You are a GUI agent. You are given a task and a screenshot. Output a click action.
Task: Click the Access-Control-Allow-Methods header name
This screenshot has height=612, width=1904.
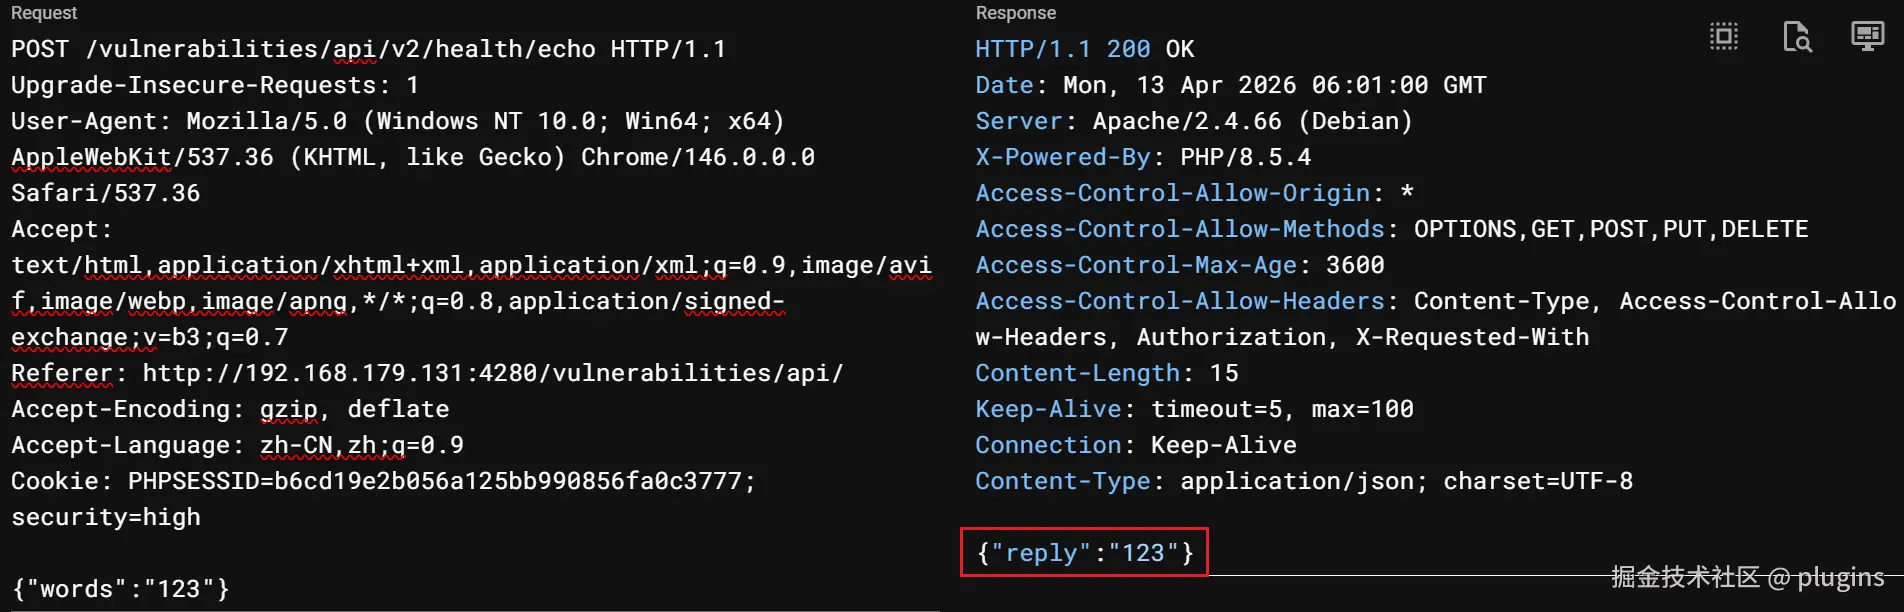point(1179,229)
